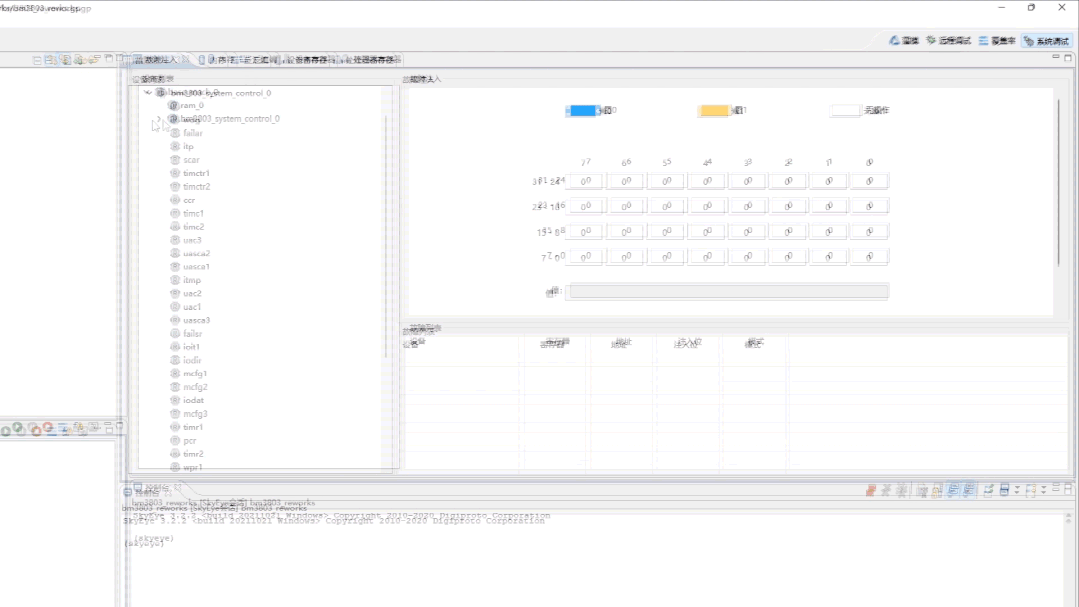Clear the console output icon
The image size is (1079, 607).
922,490
